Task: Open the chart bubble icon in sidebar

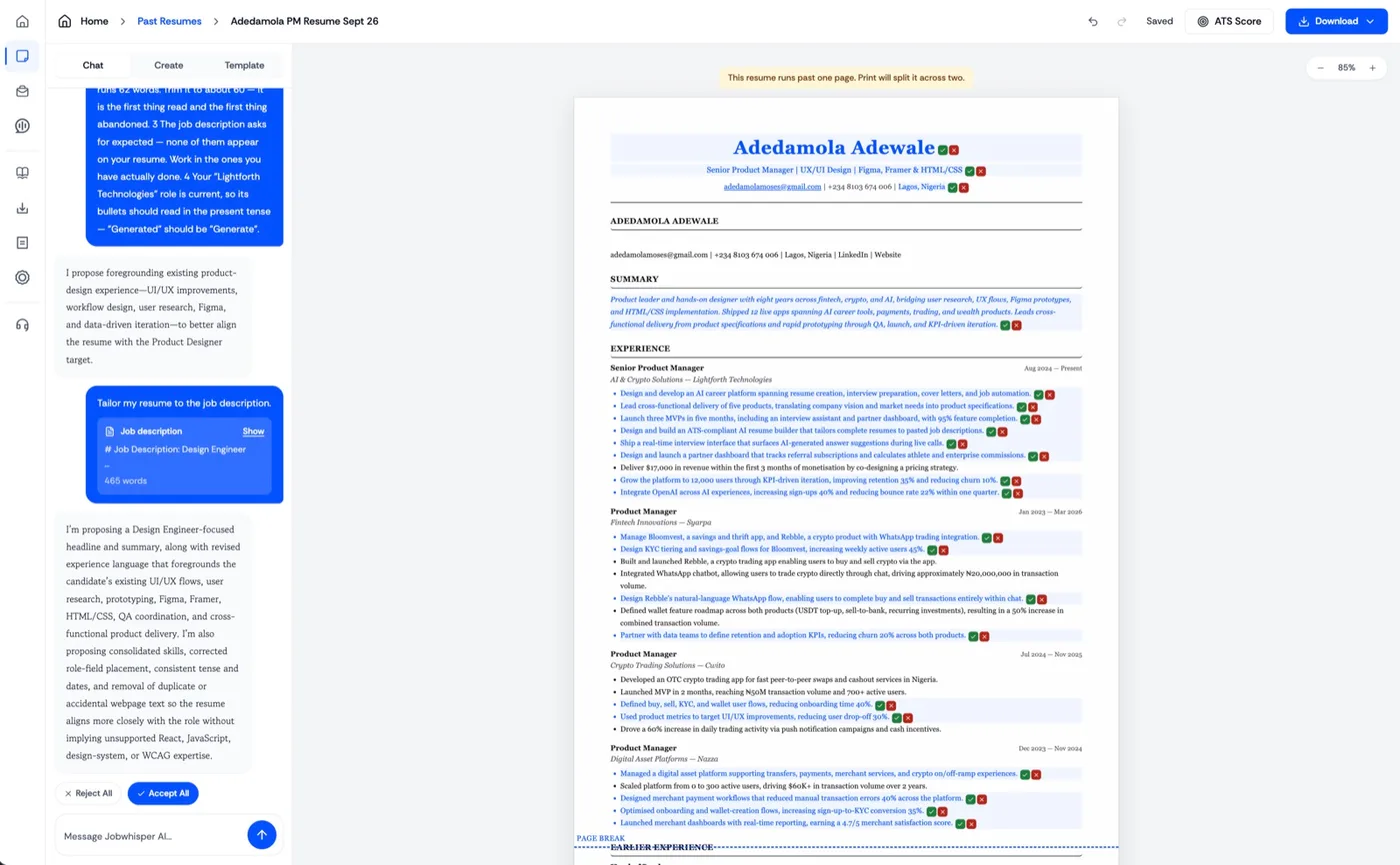Action: pos(22,126)
